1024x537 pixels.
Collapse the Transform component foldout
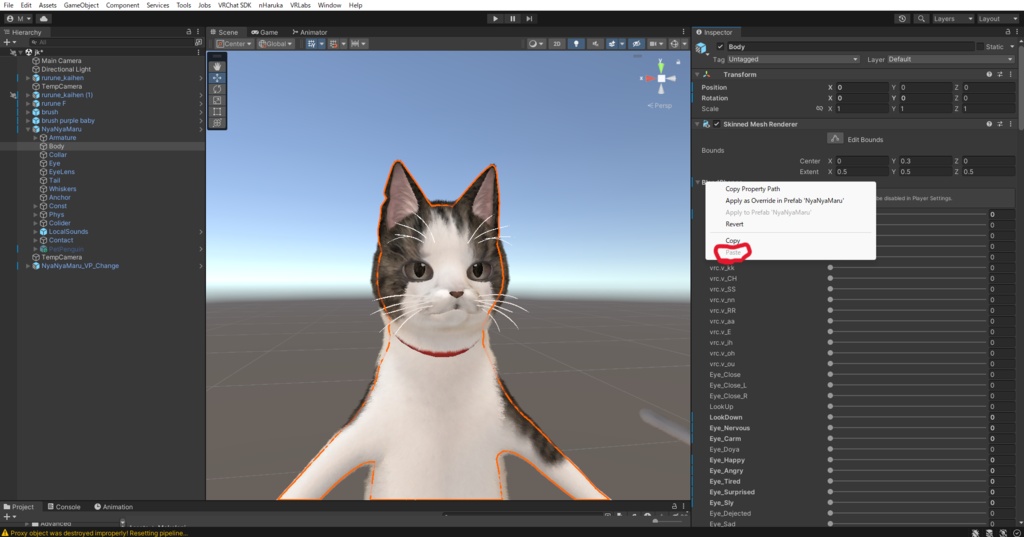[x=697, y=74]
